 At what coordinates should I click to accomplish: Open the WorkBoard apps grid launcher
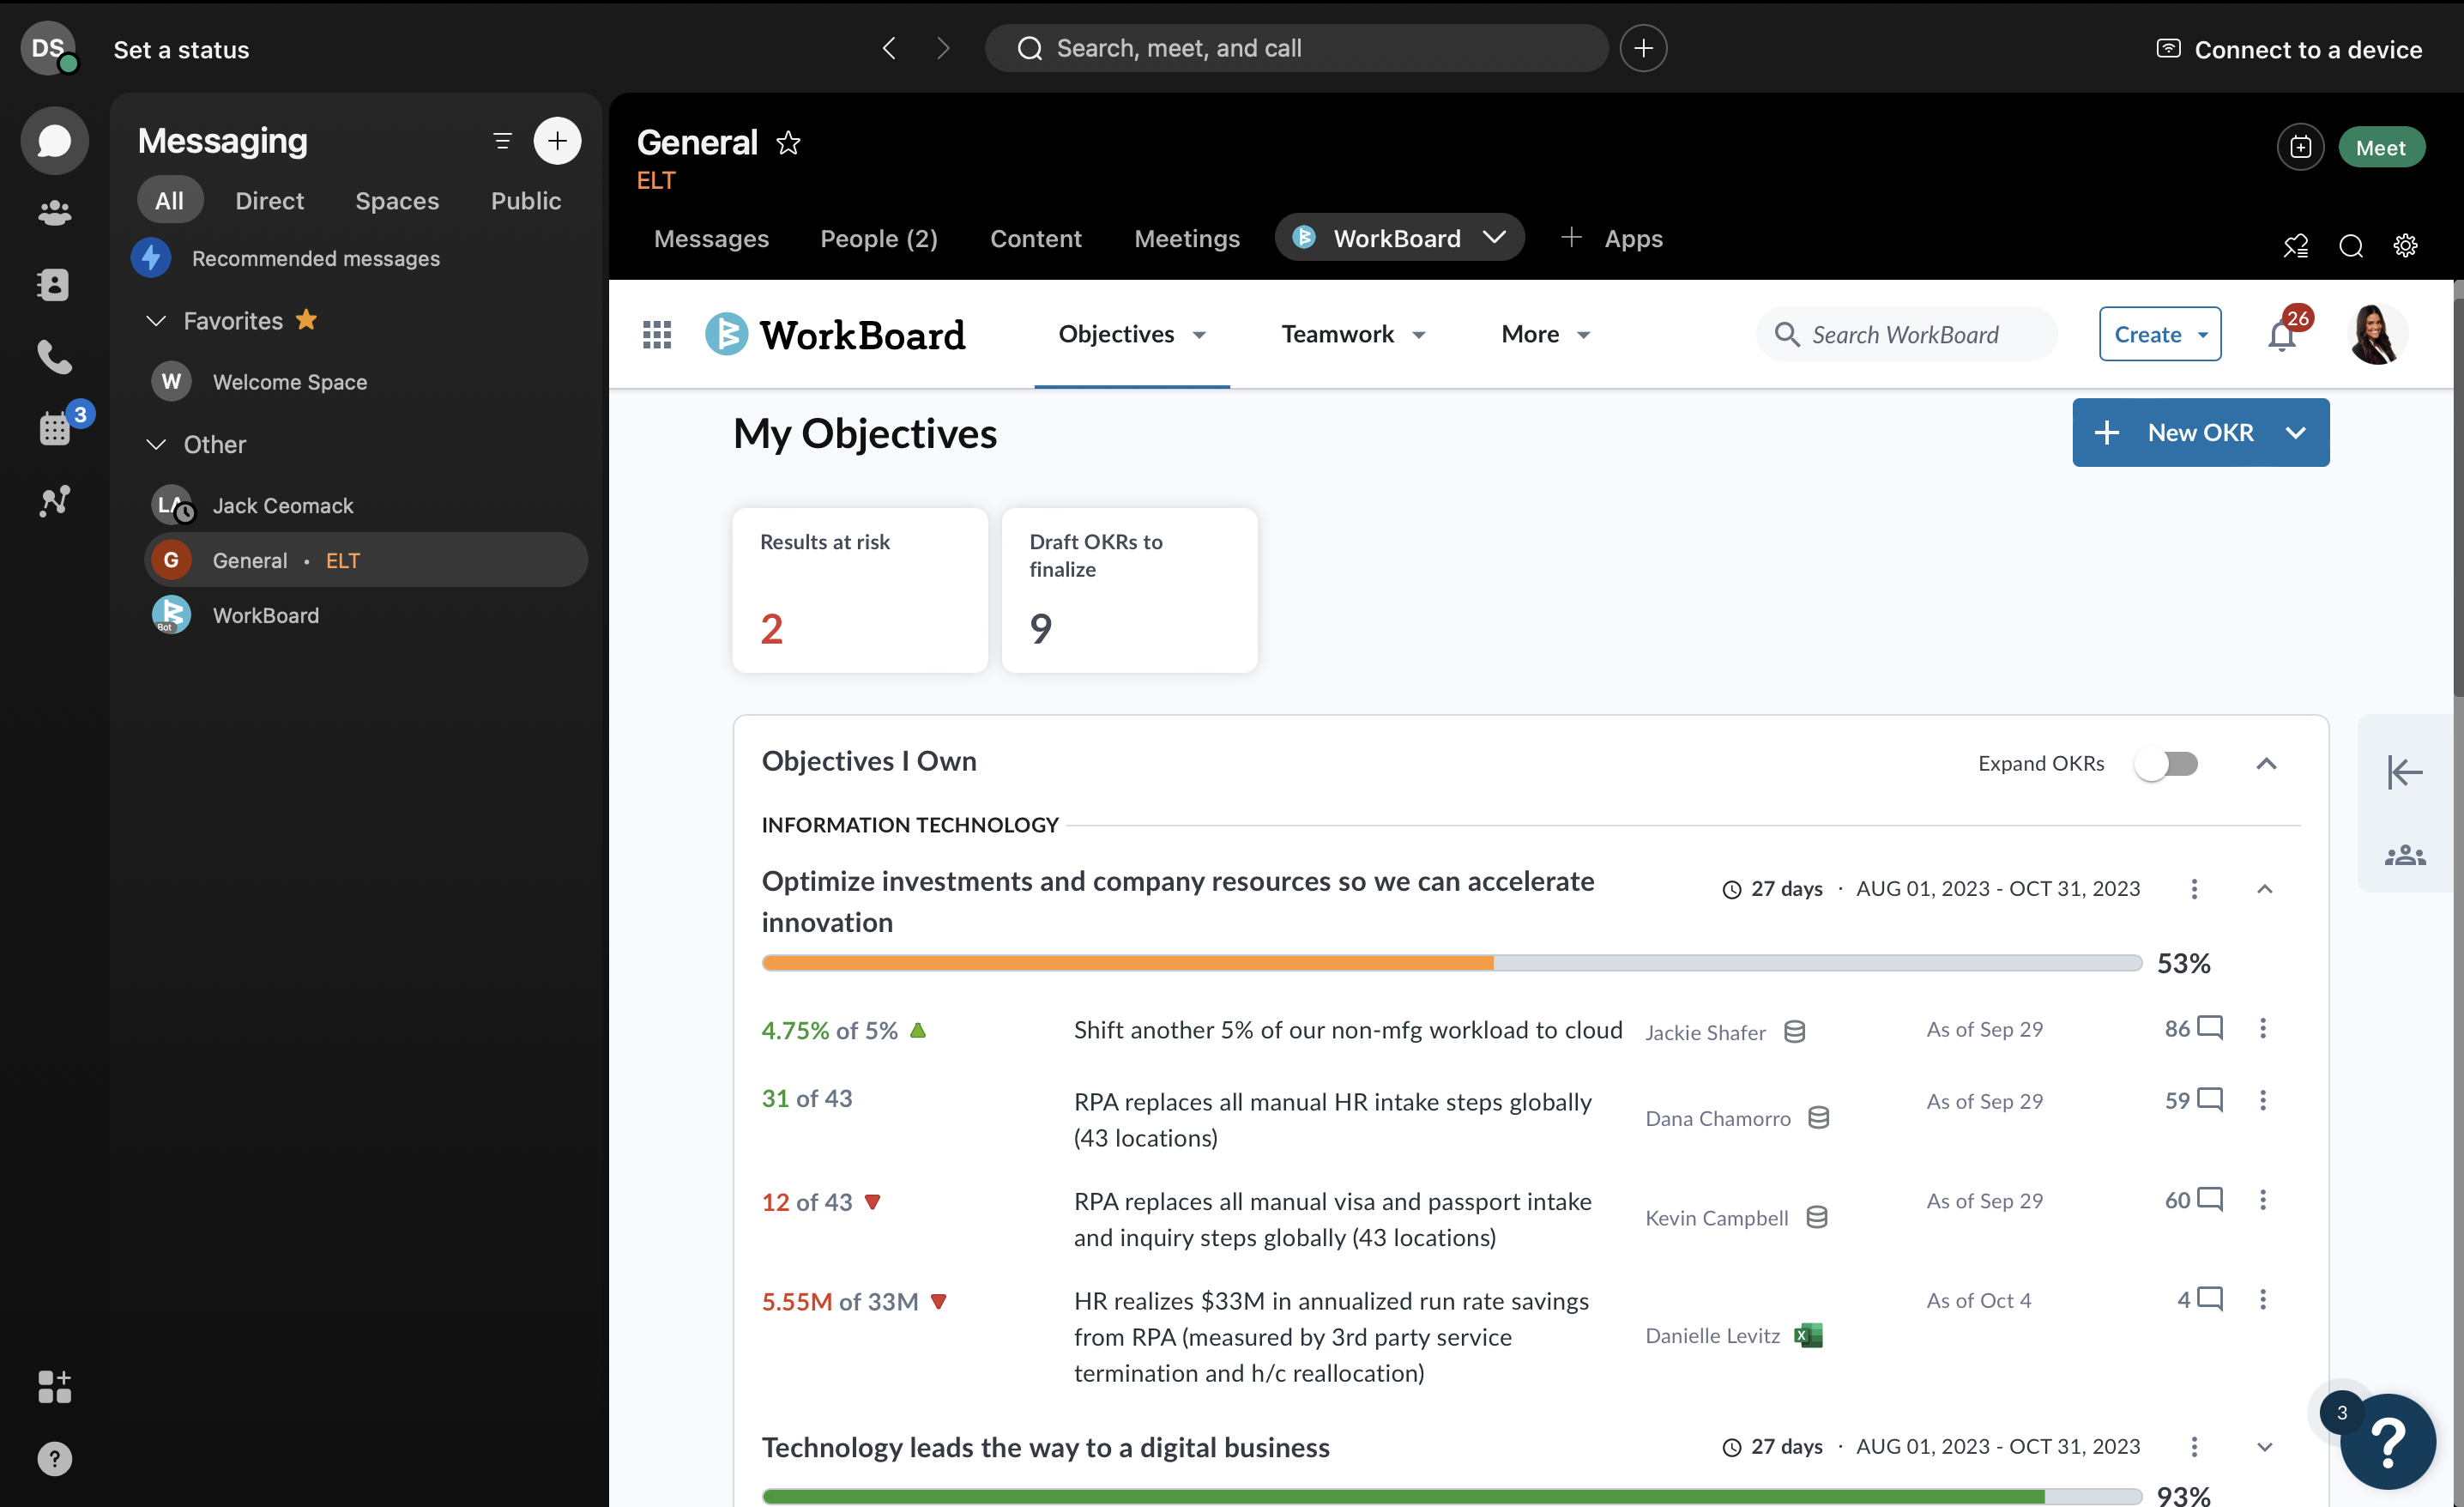point(657,334)
